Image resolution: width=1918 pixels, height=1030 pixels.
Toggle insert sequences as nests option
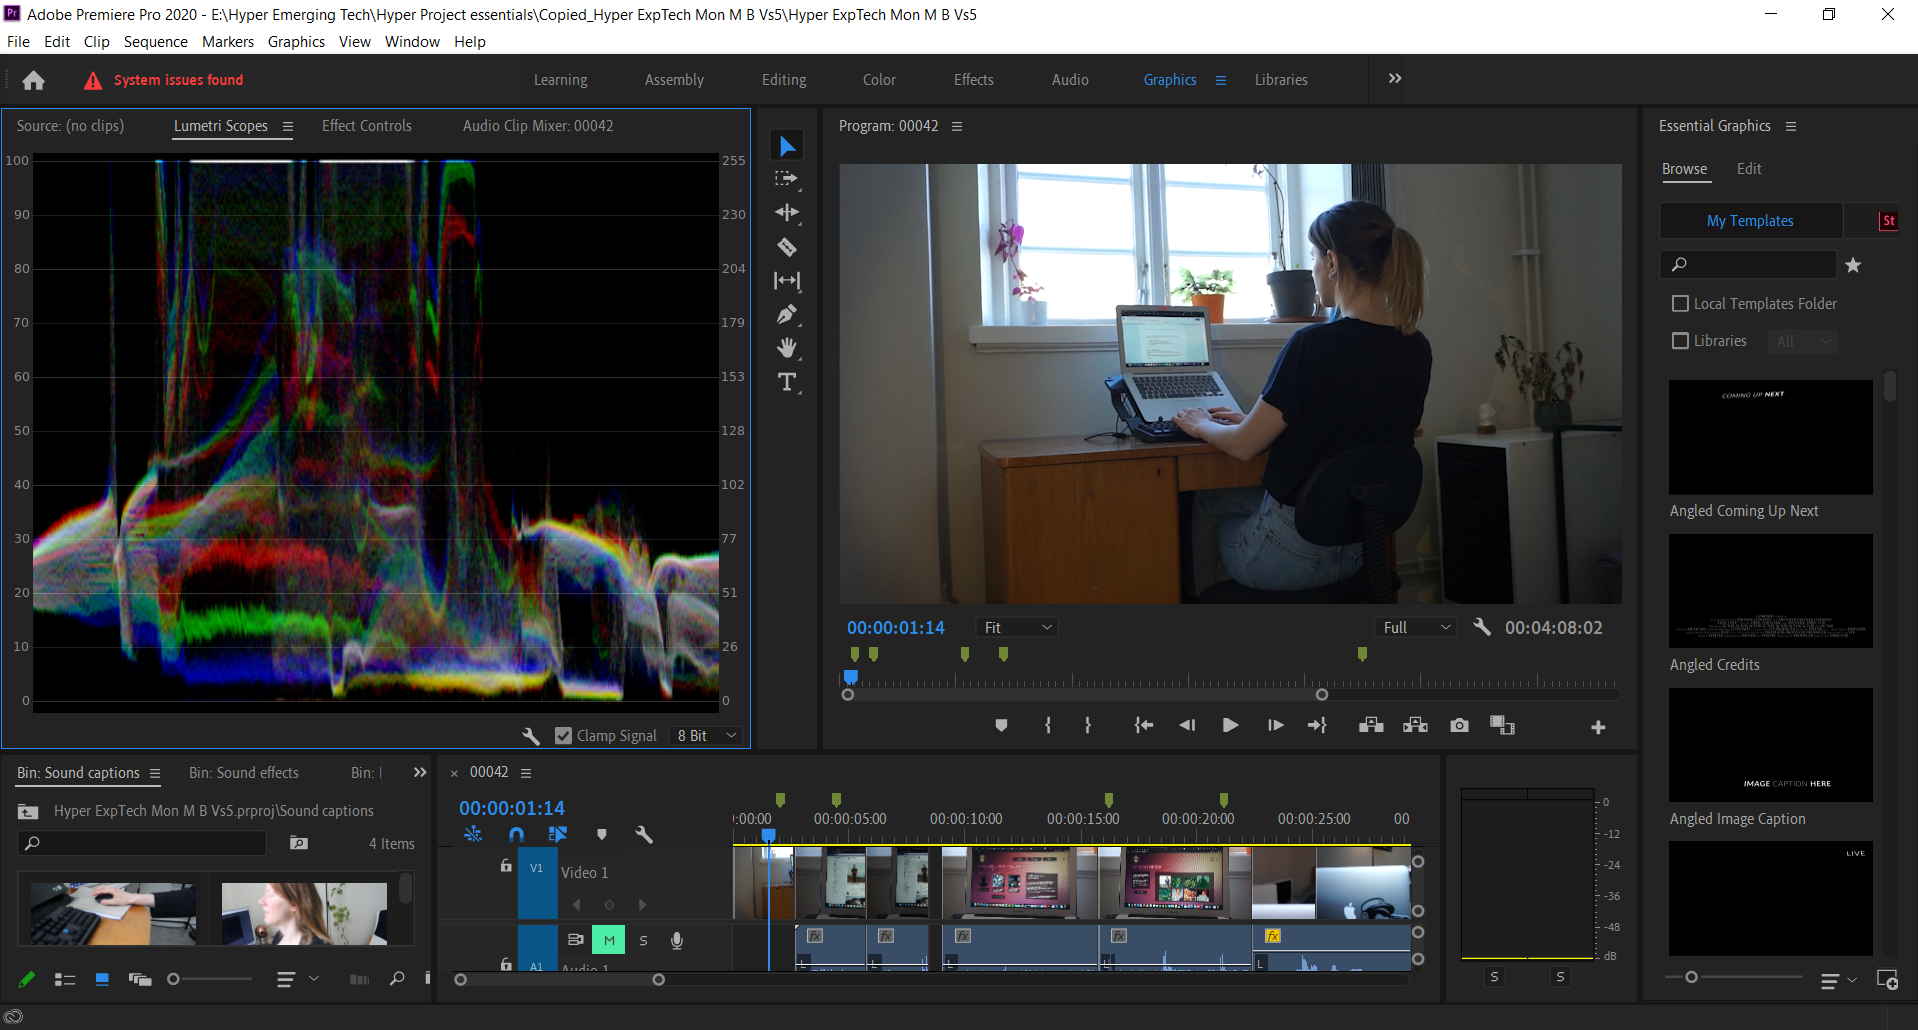473,834
